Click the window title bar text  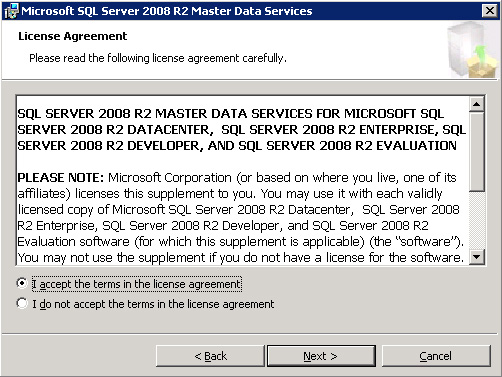(167, 11)
